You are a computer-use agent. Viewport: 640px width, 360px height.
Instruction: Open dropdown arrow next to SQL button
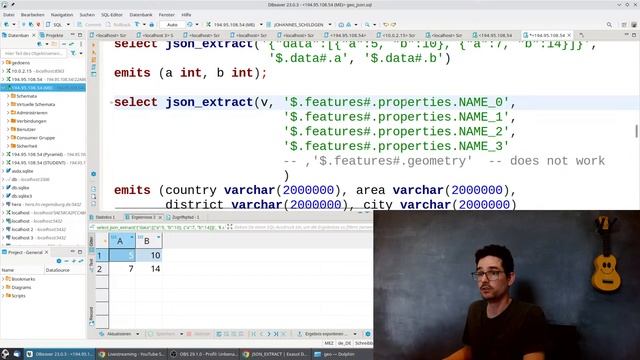pos(68,24)
